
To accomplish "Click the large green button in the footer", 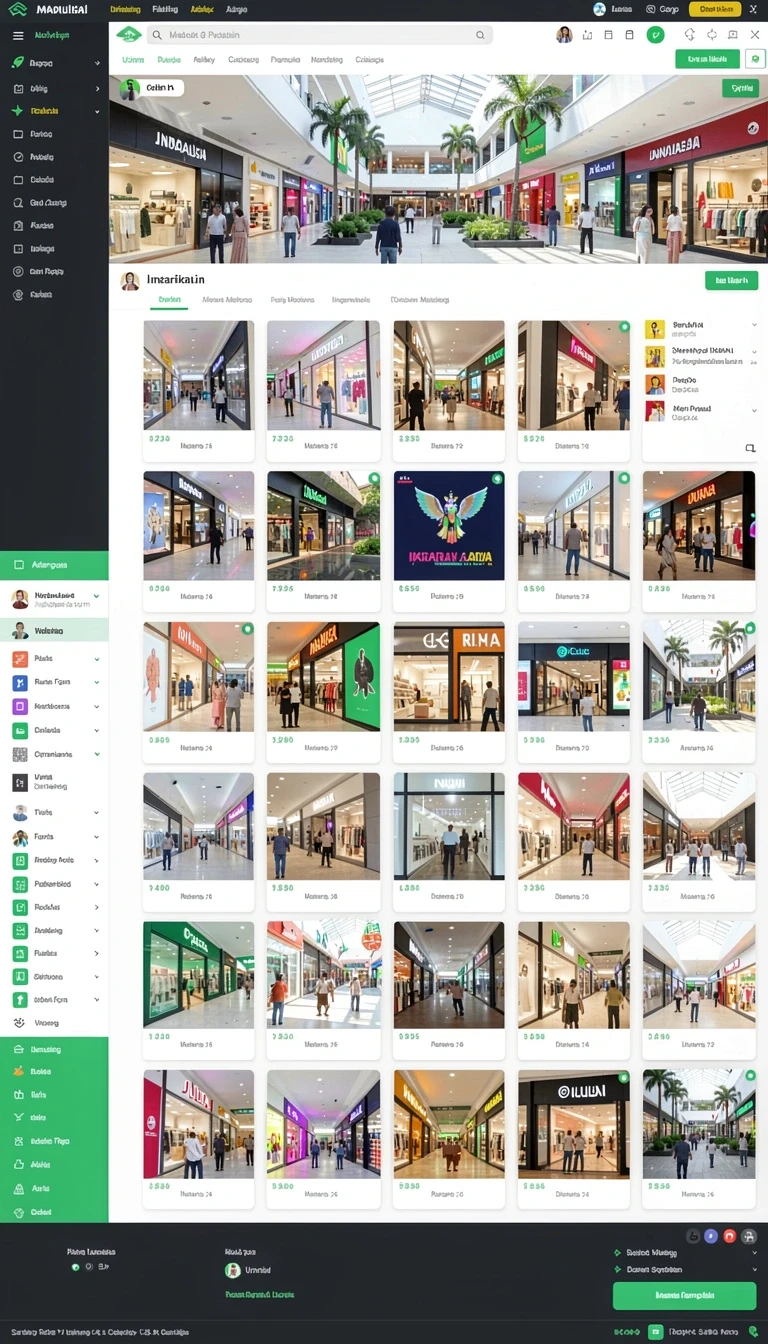I will click(684, 1296).
